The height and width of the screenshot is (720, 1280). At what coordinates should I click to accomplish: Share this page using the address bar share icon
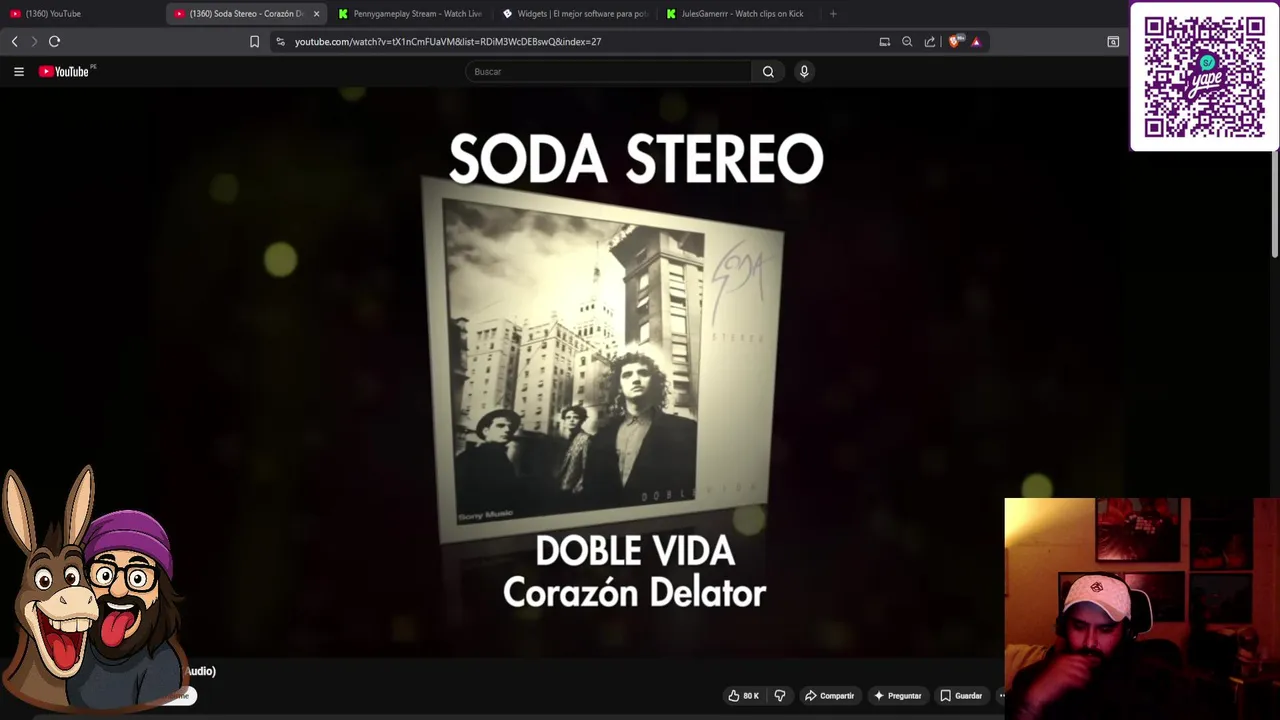tap(930, 41)
